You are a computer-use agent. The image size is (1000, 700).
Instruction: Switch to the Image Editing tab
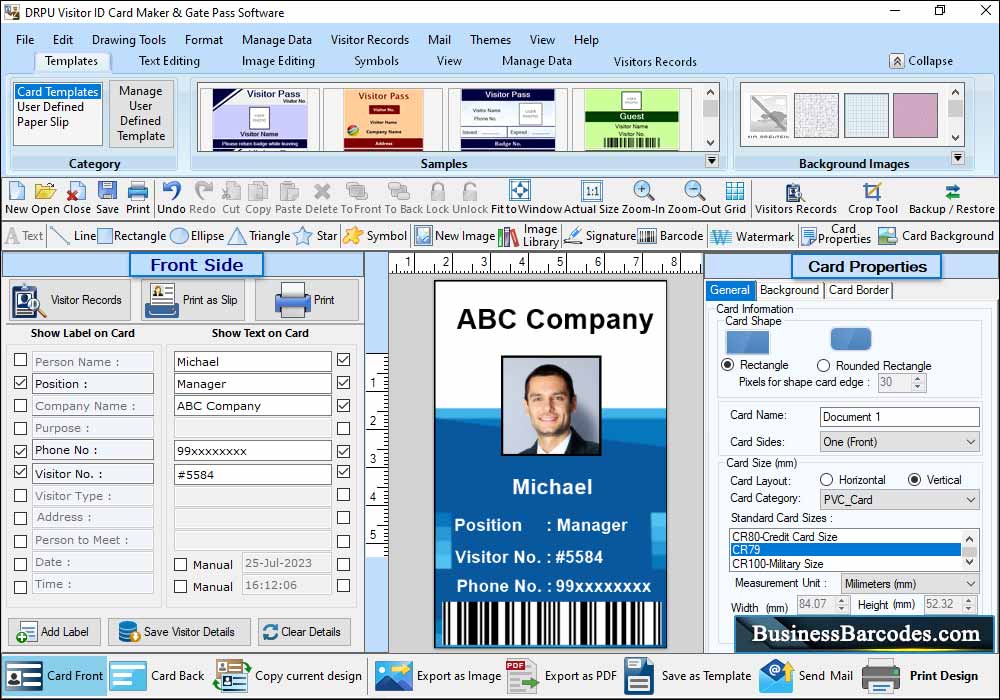click(278, 61)
